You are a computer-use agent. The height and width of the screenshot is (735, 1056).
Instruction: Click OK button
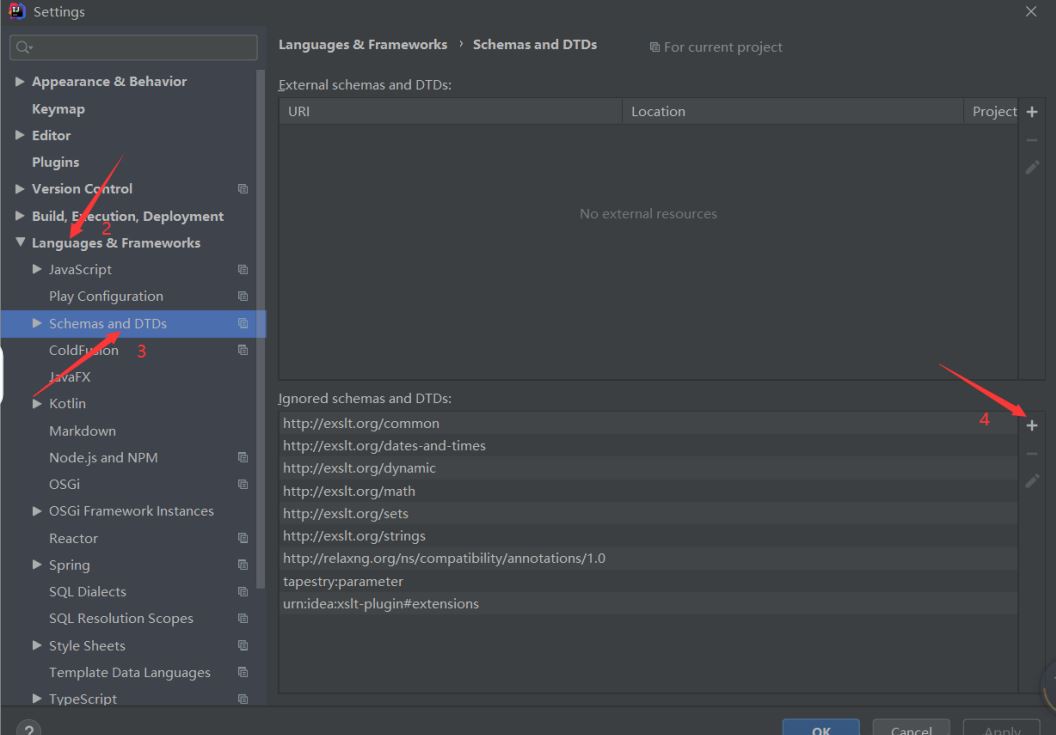821,729
